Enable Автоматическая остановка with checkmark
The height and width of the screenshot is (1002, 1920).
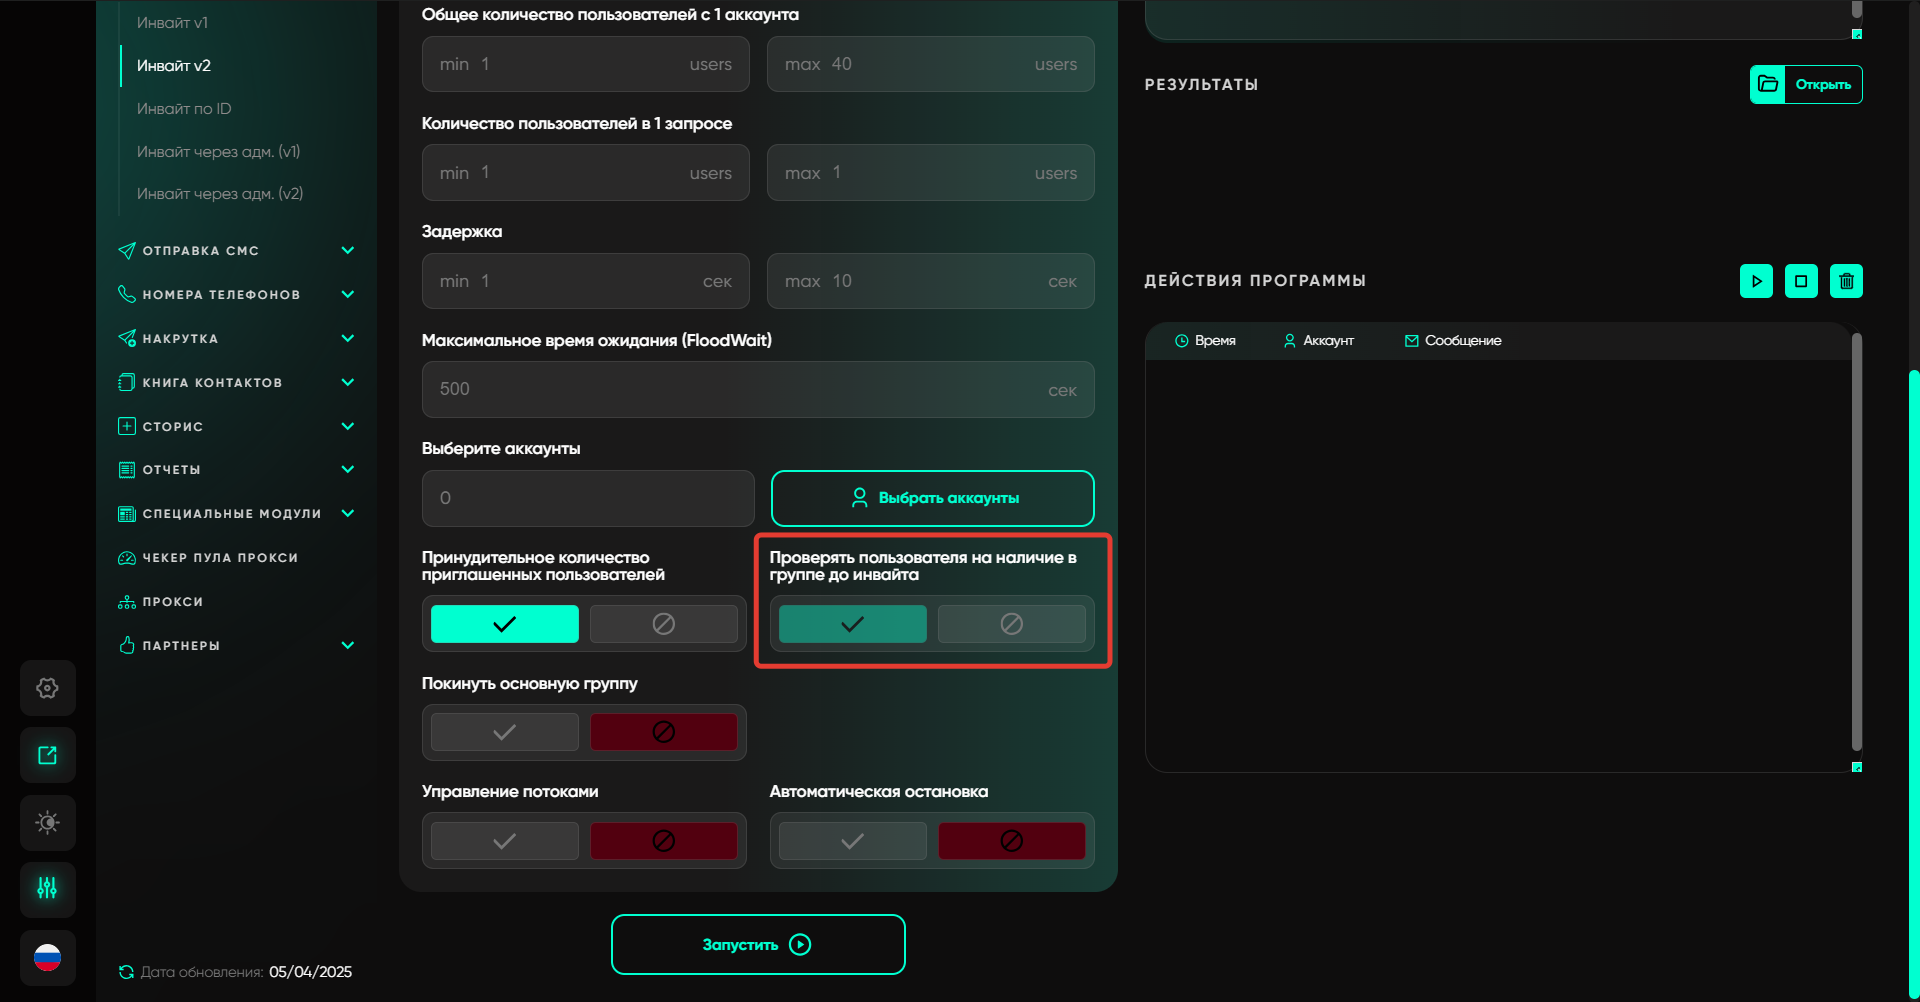[852, 841]
